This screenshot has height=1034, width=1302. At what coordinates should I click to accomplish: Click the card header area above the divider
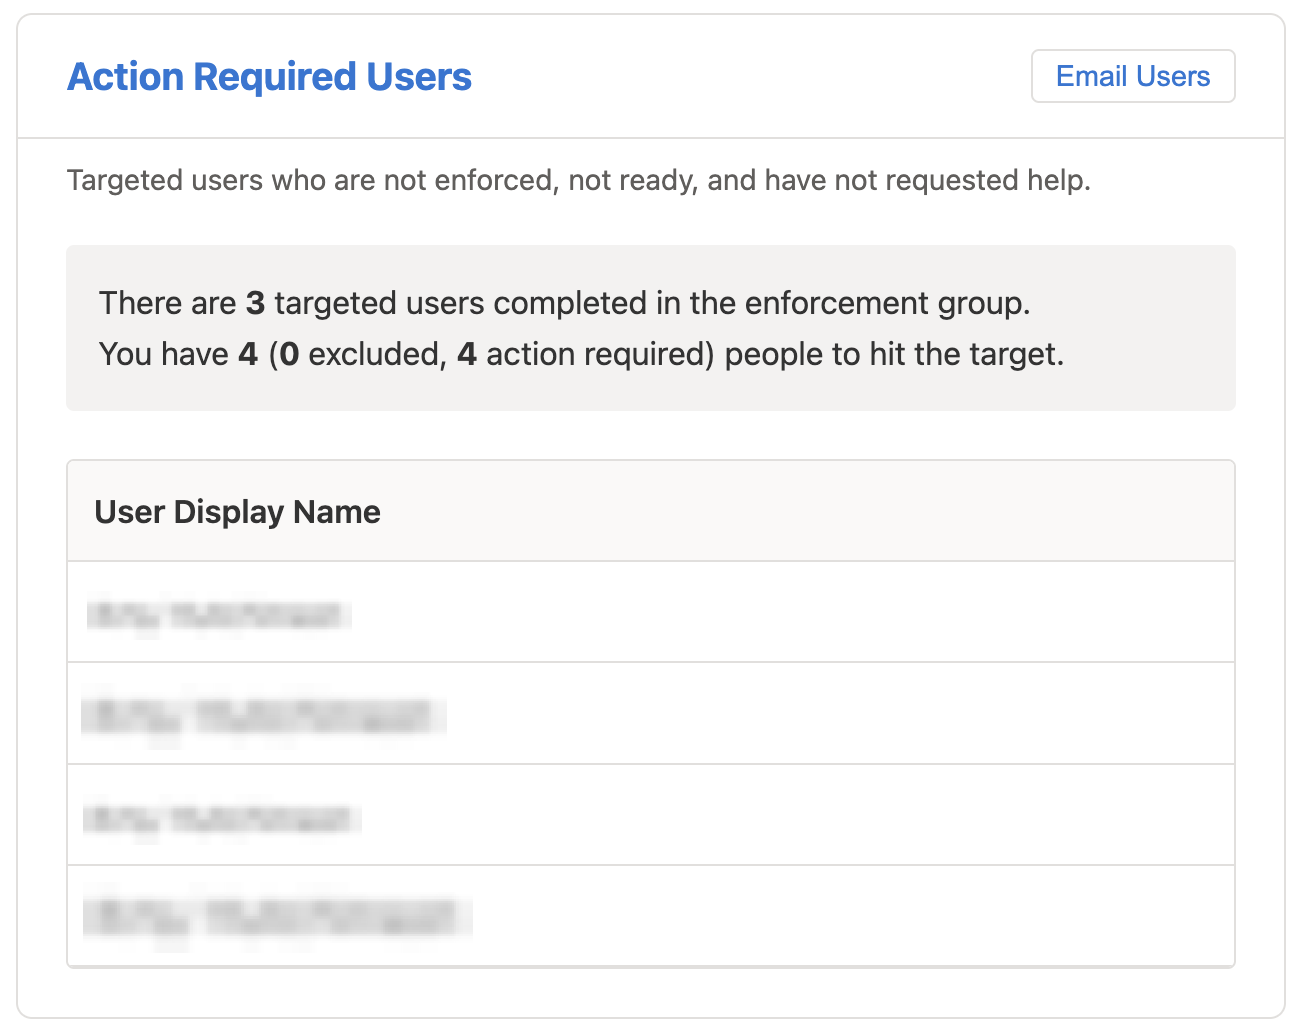[650, 75]
